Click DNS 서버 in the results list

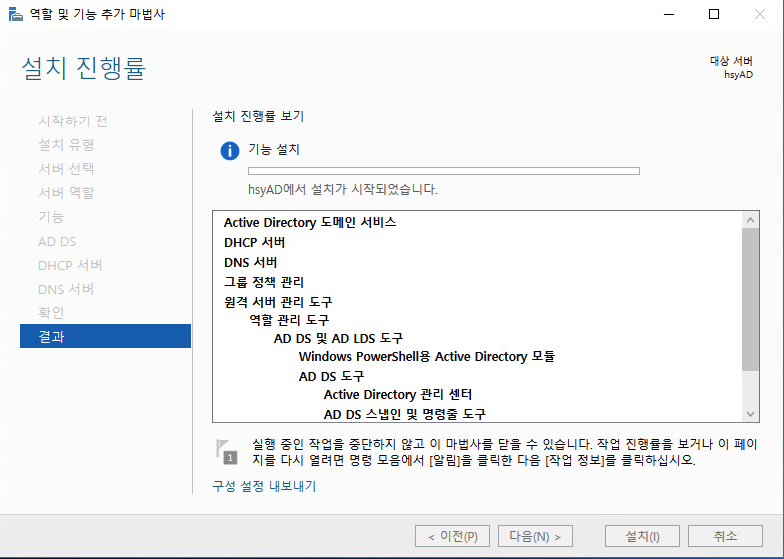point(250,262)
